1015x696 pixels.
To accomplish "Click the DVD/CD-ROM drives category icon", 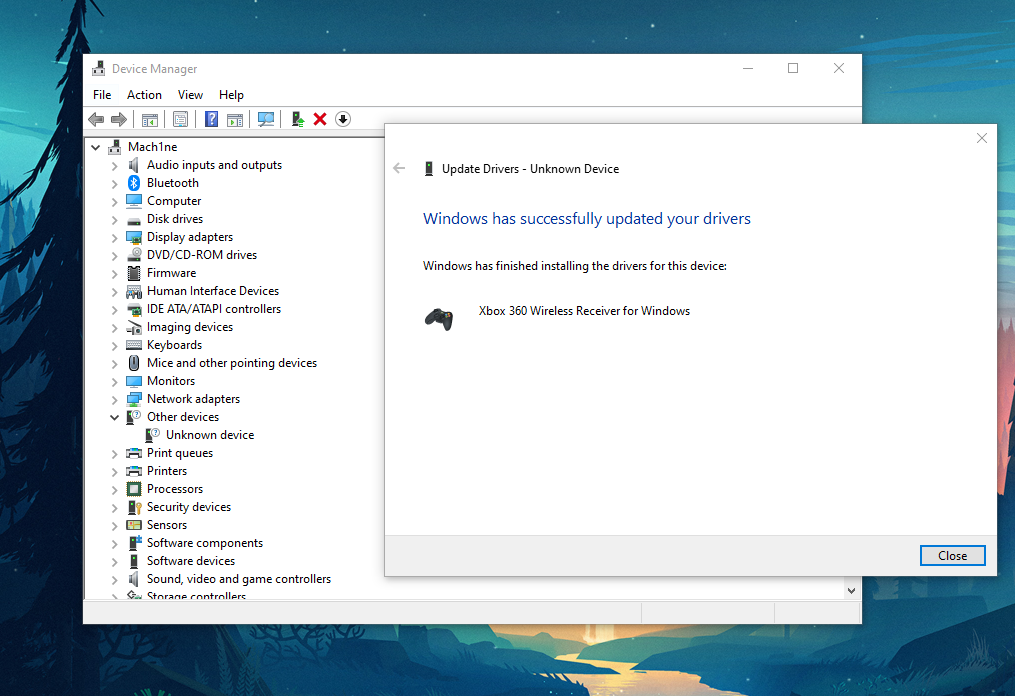I will click(134, 255).
